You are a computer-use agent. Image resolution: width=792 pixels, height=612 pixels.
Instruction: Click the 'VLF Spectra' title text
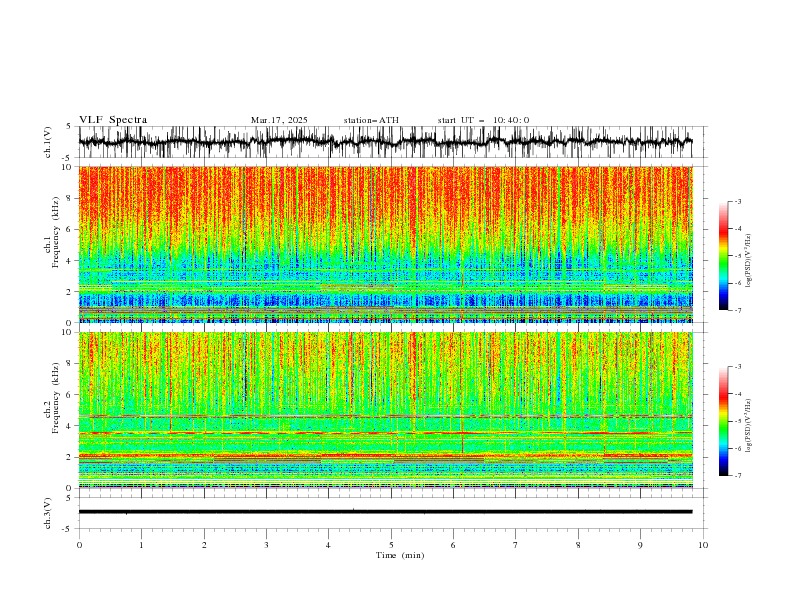113,120
